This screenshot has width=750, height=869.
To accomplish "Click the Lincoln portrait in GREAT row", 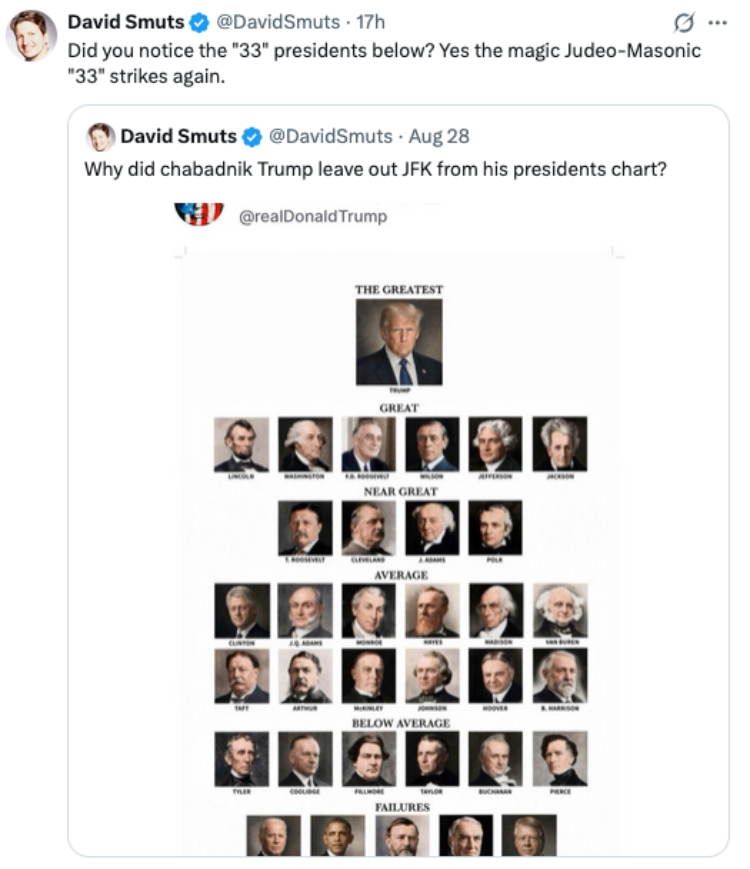I will tap(242, 444).
